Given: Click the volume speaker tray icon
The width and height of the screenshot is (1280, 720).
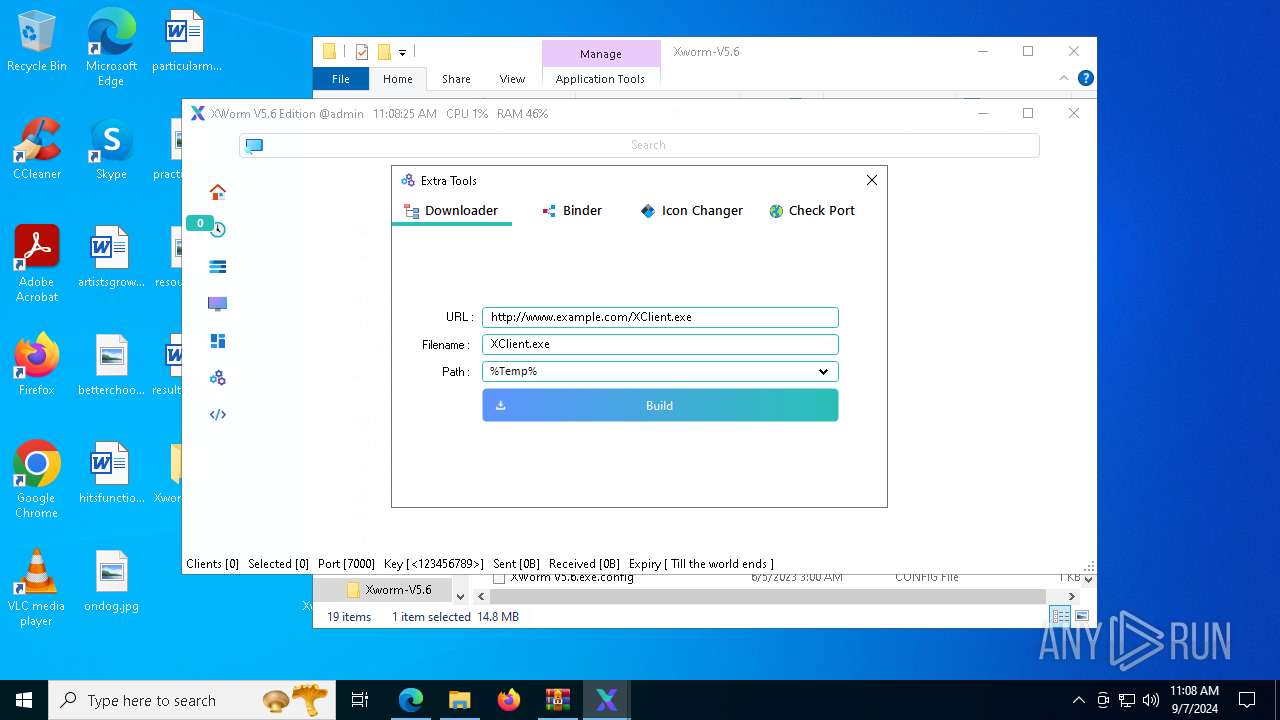Looking at the screenshot, I should click(x=1151, y=700).
